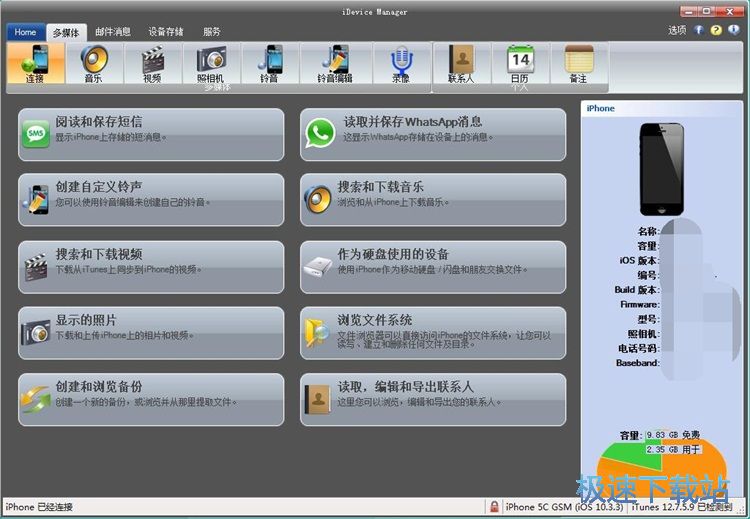
Task: Click the 创建和浏览备份 button
Action: [x=151, y=399]
